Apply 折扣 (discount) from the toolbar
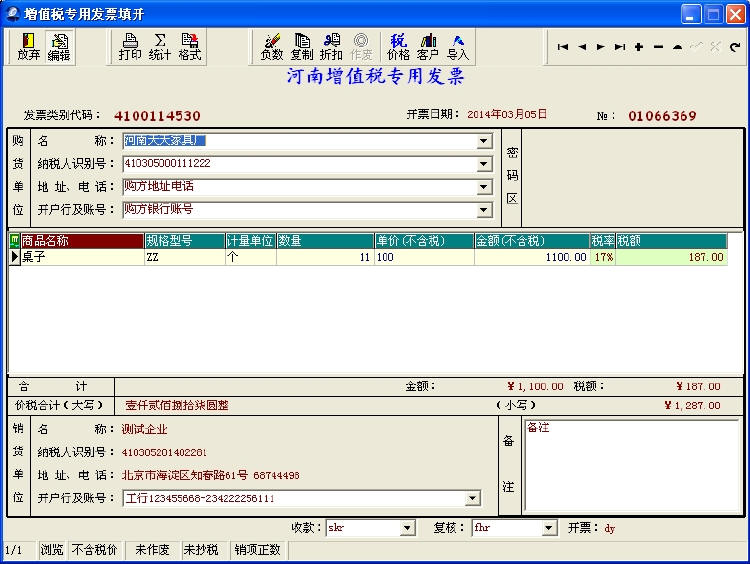The width and height of the screenshot is (750, 564). (331, 46)
